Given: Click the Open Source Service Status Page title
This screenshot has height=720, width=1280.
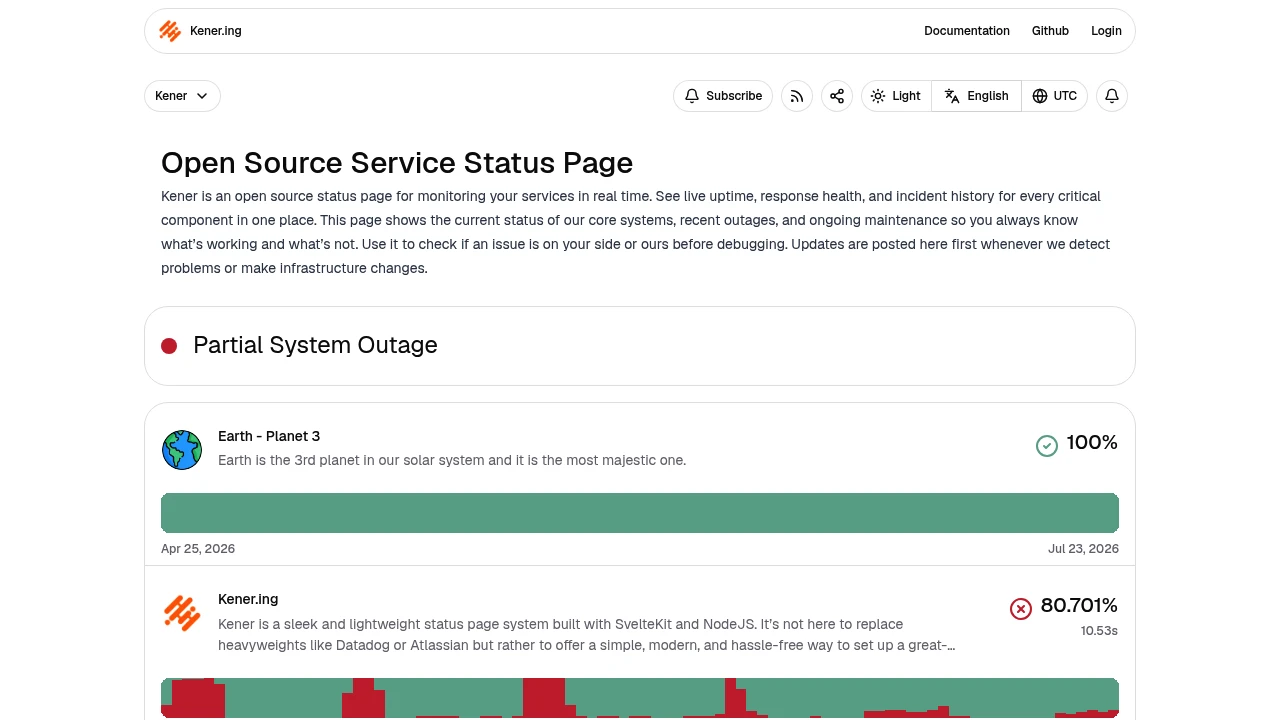Looking at the screenshot, I should click(397, 163).
